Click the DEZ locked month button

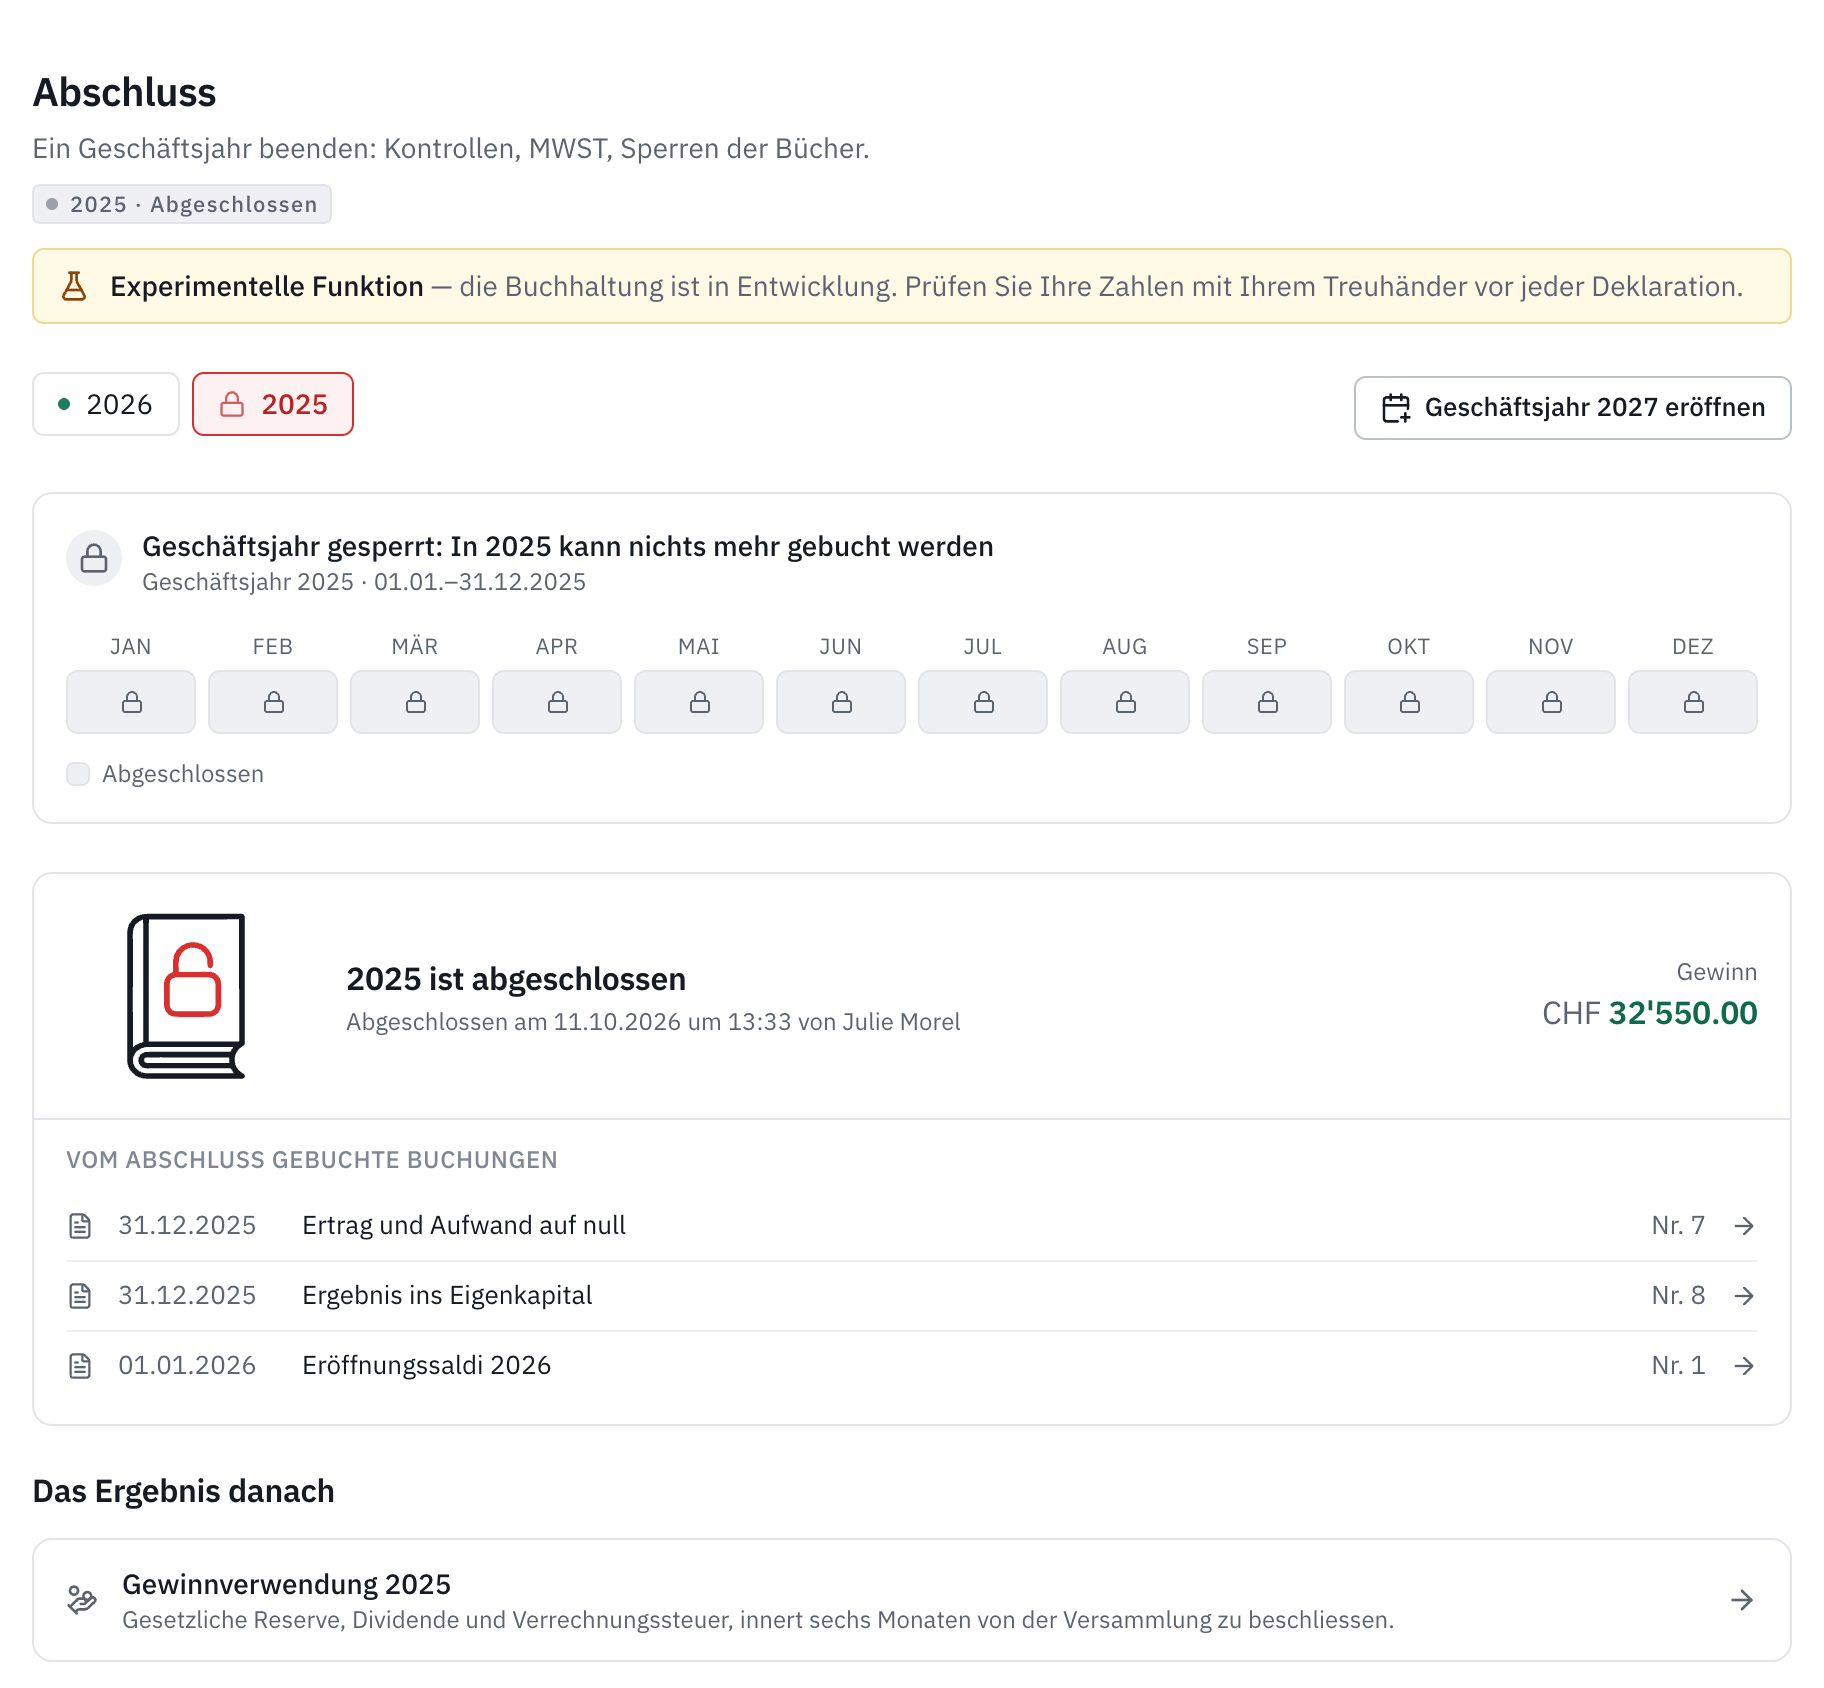coord(1693,702)
